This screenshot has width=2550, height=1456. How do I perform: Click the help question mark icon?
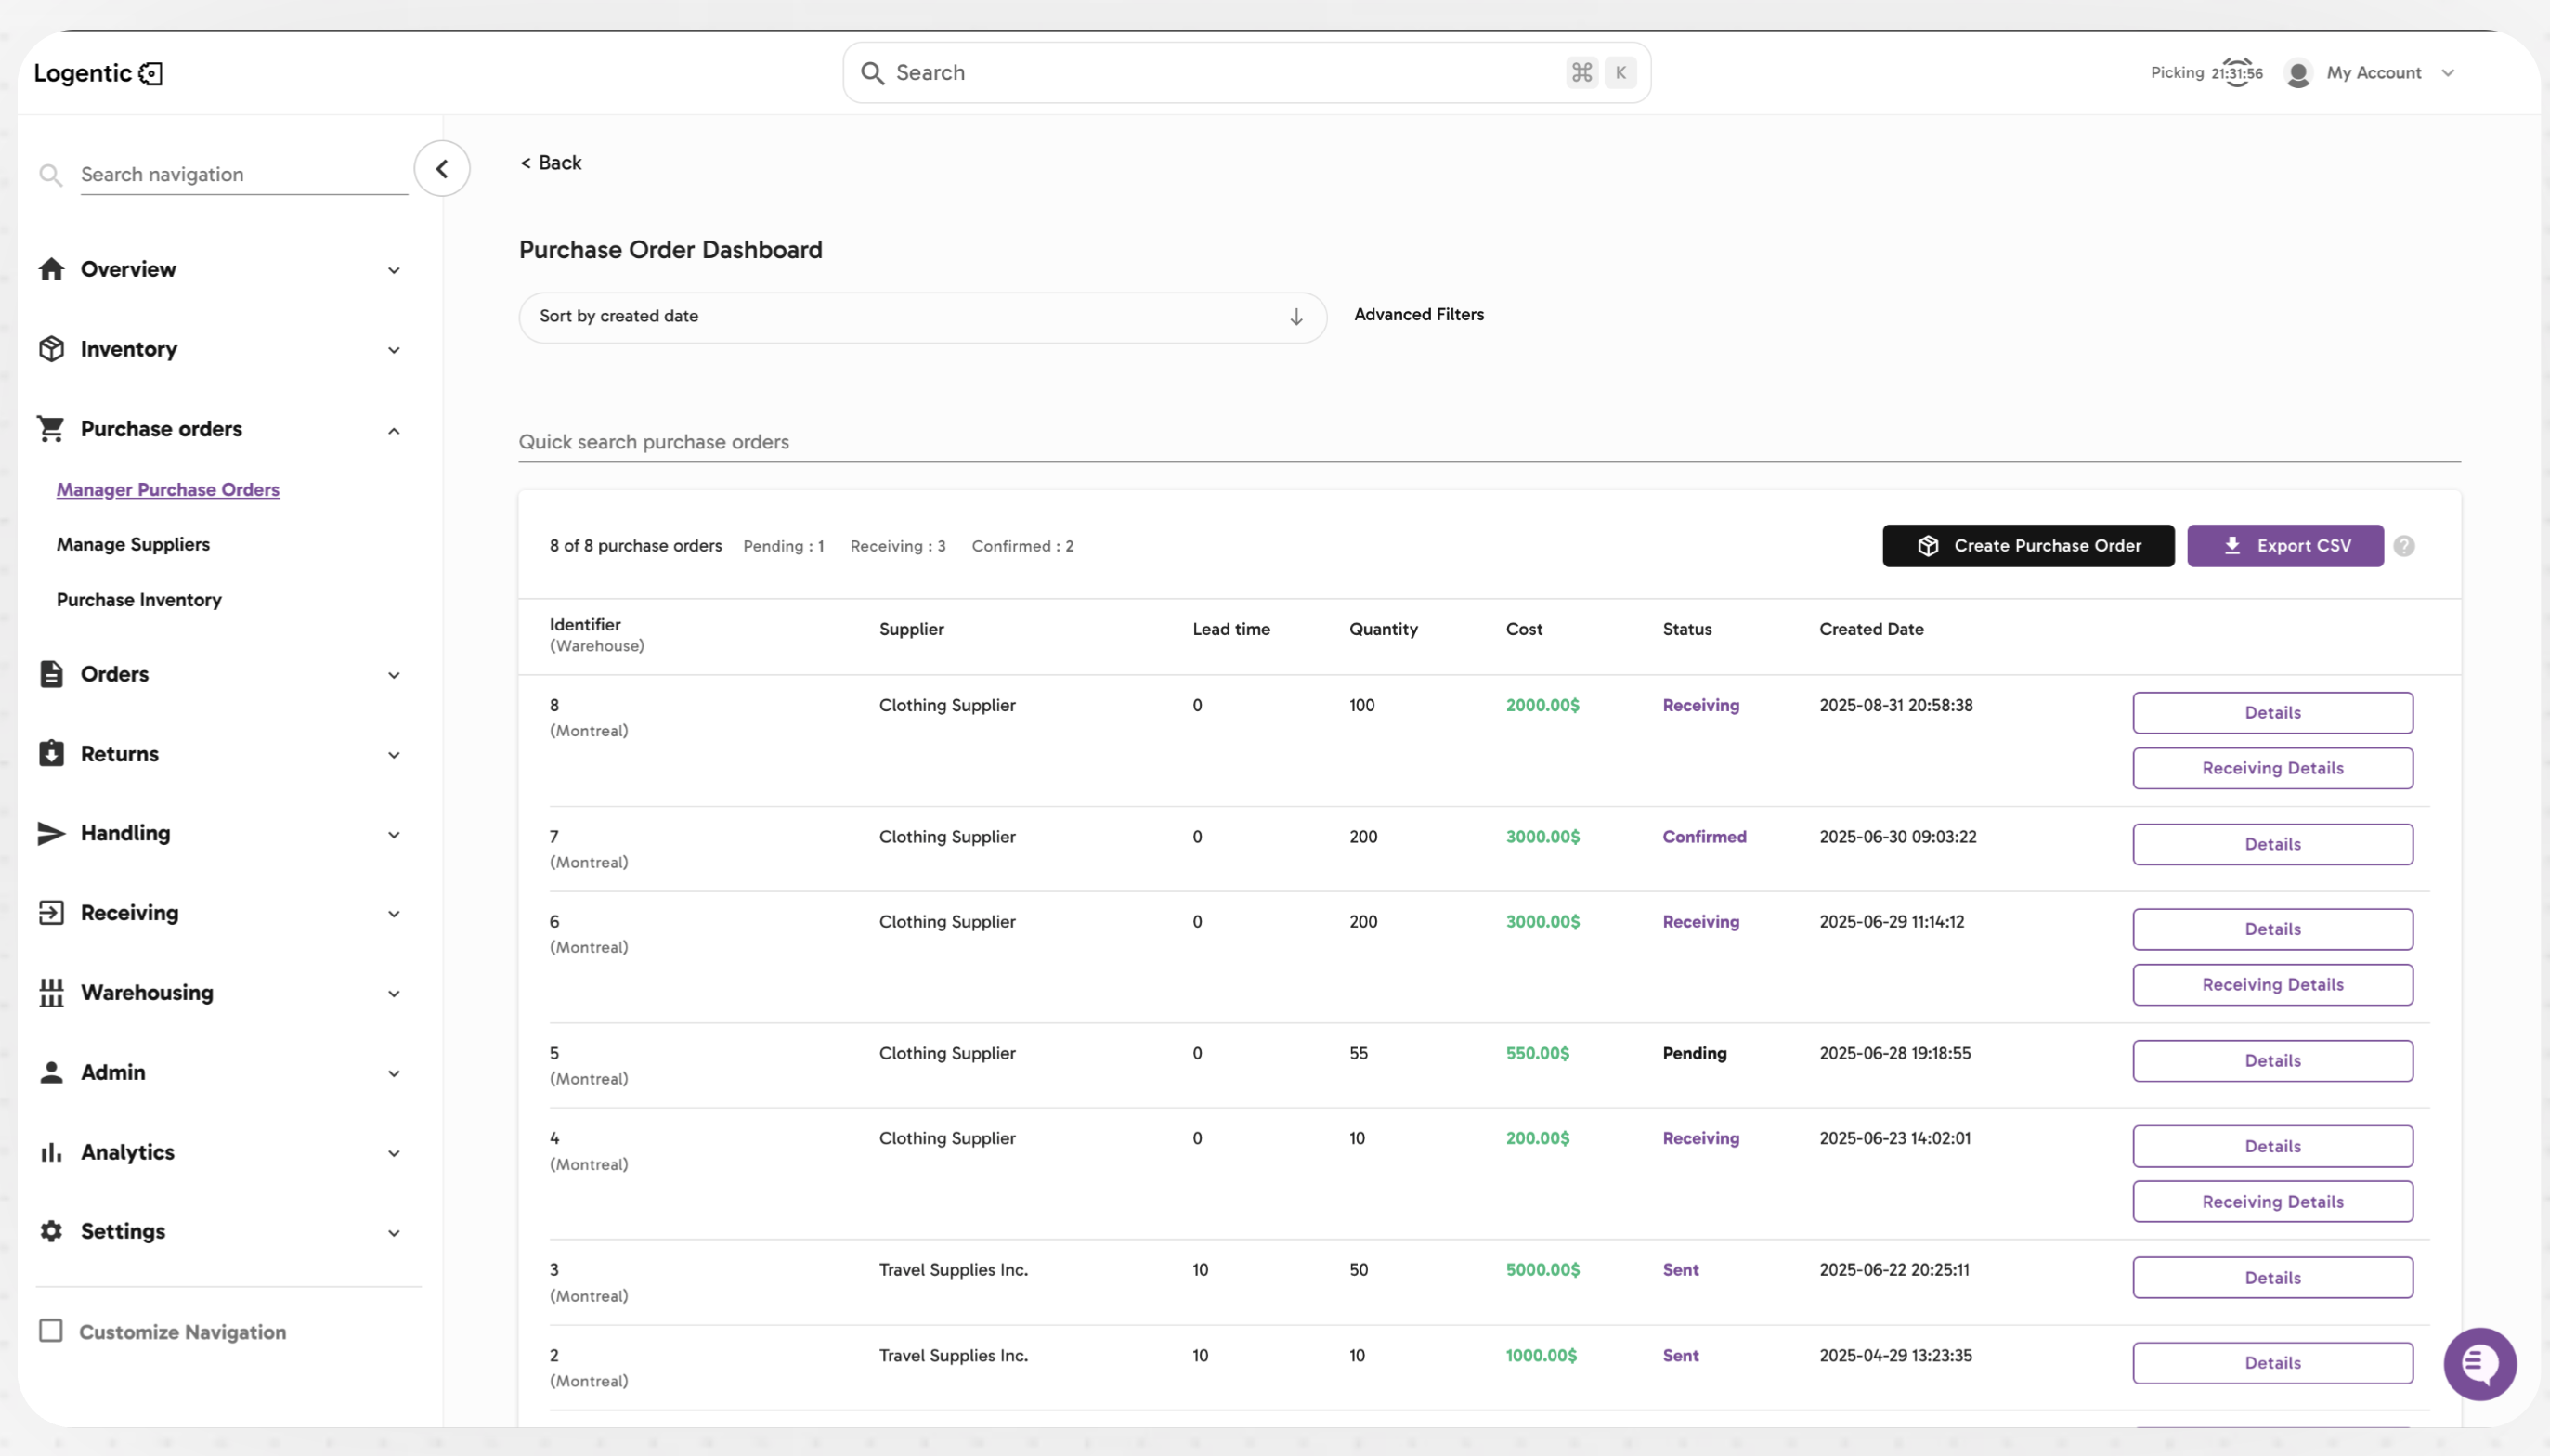2404,546
